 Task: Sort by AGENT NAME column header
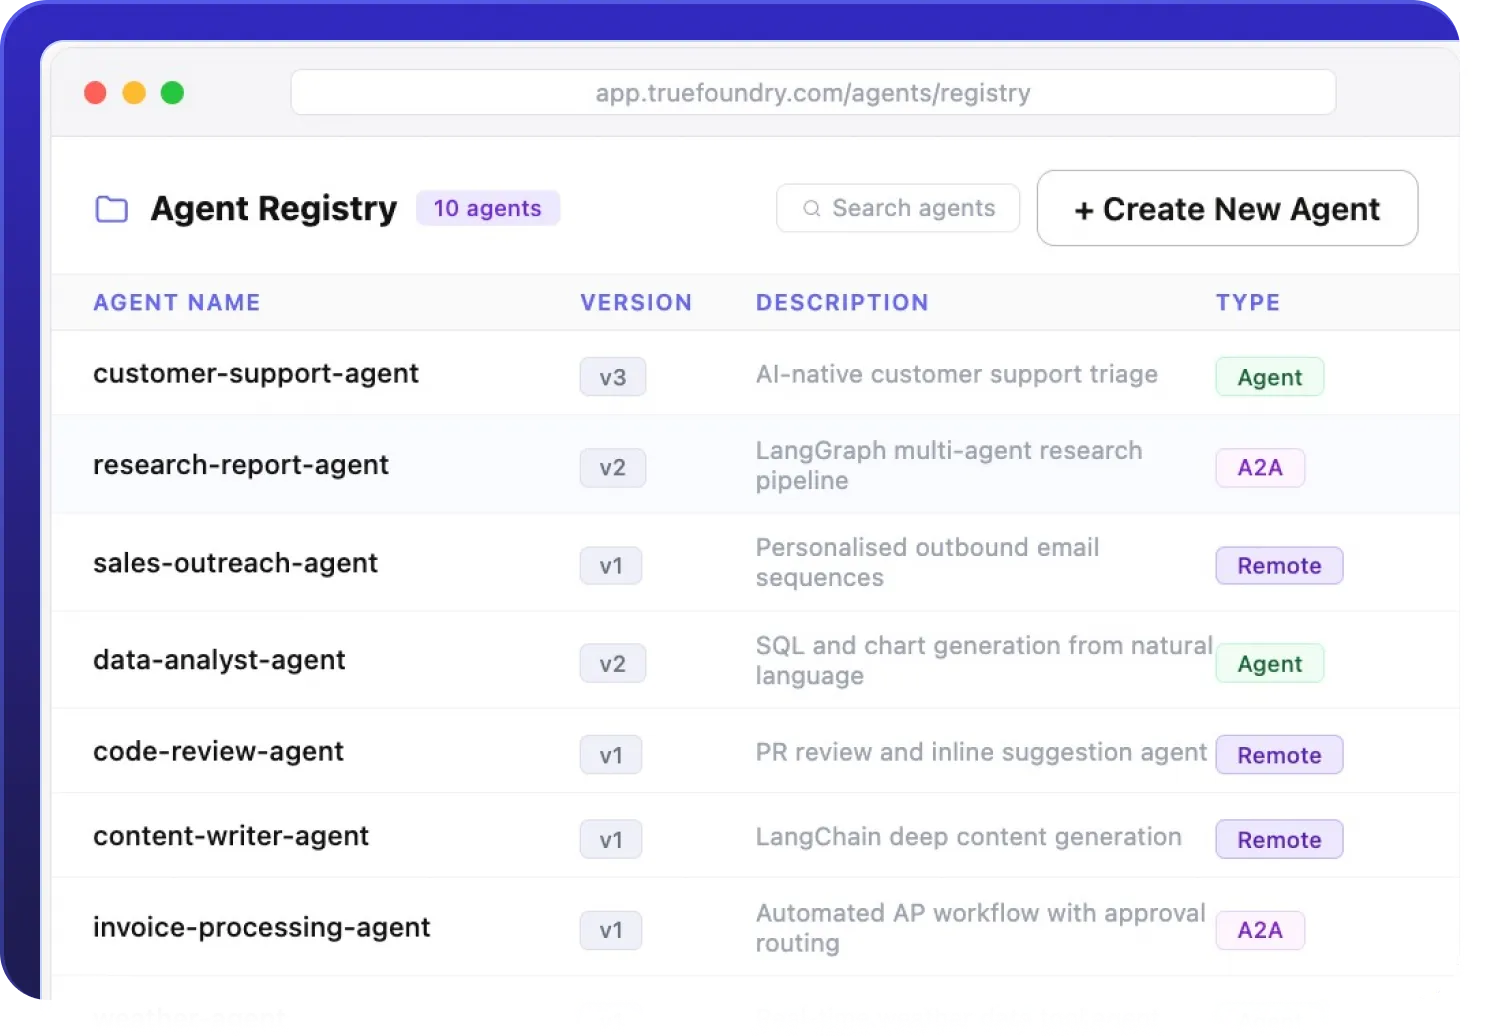[x=177, y=302]
